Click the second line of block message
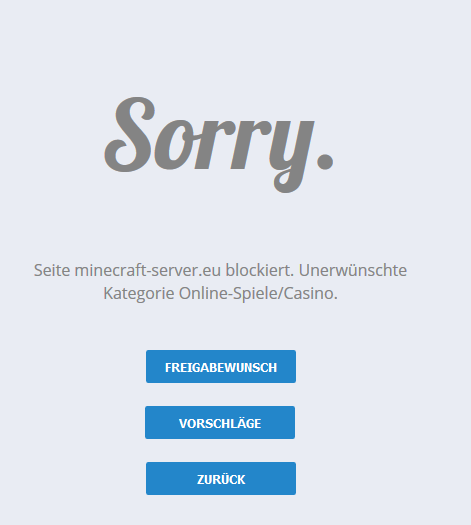This screenshot has height=525, width=471. [x=220, y=294]
